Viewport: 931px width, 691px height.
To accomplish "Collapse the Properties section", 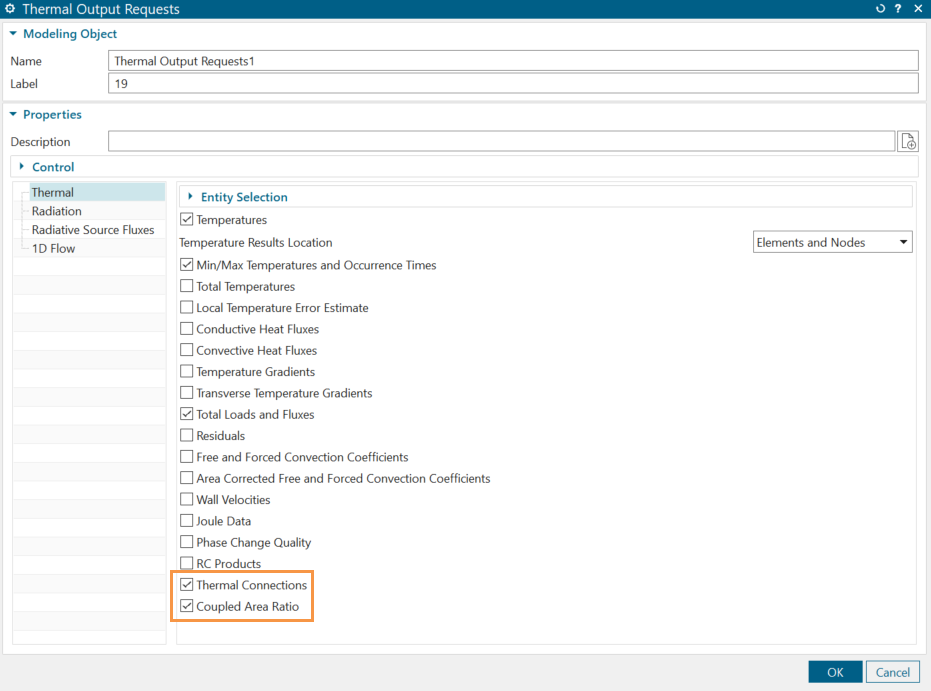I will pos(13,115).
